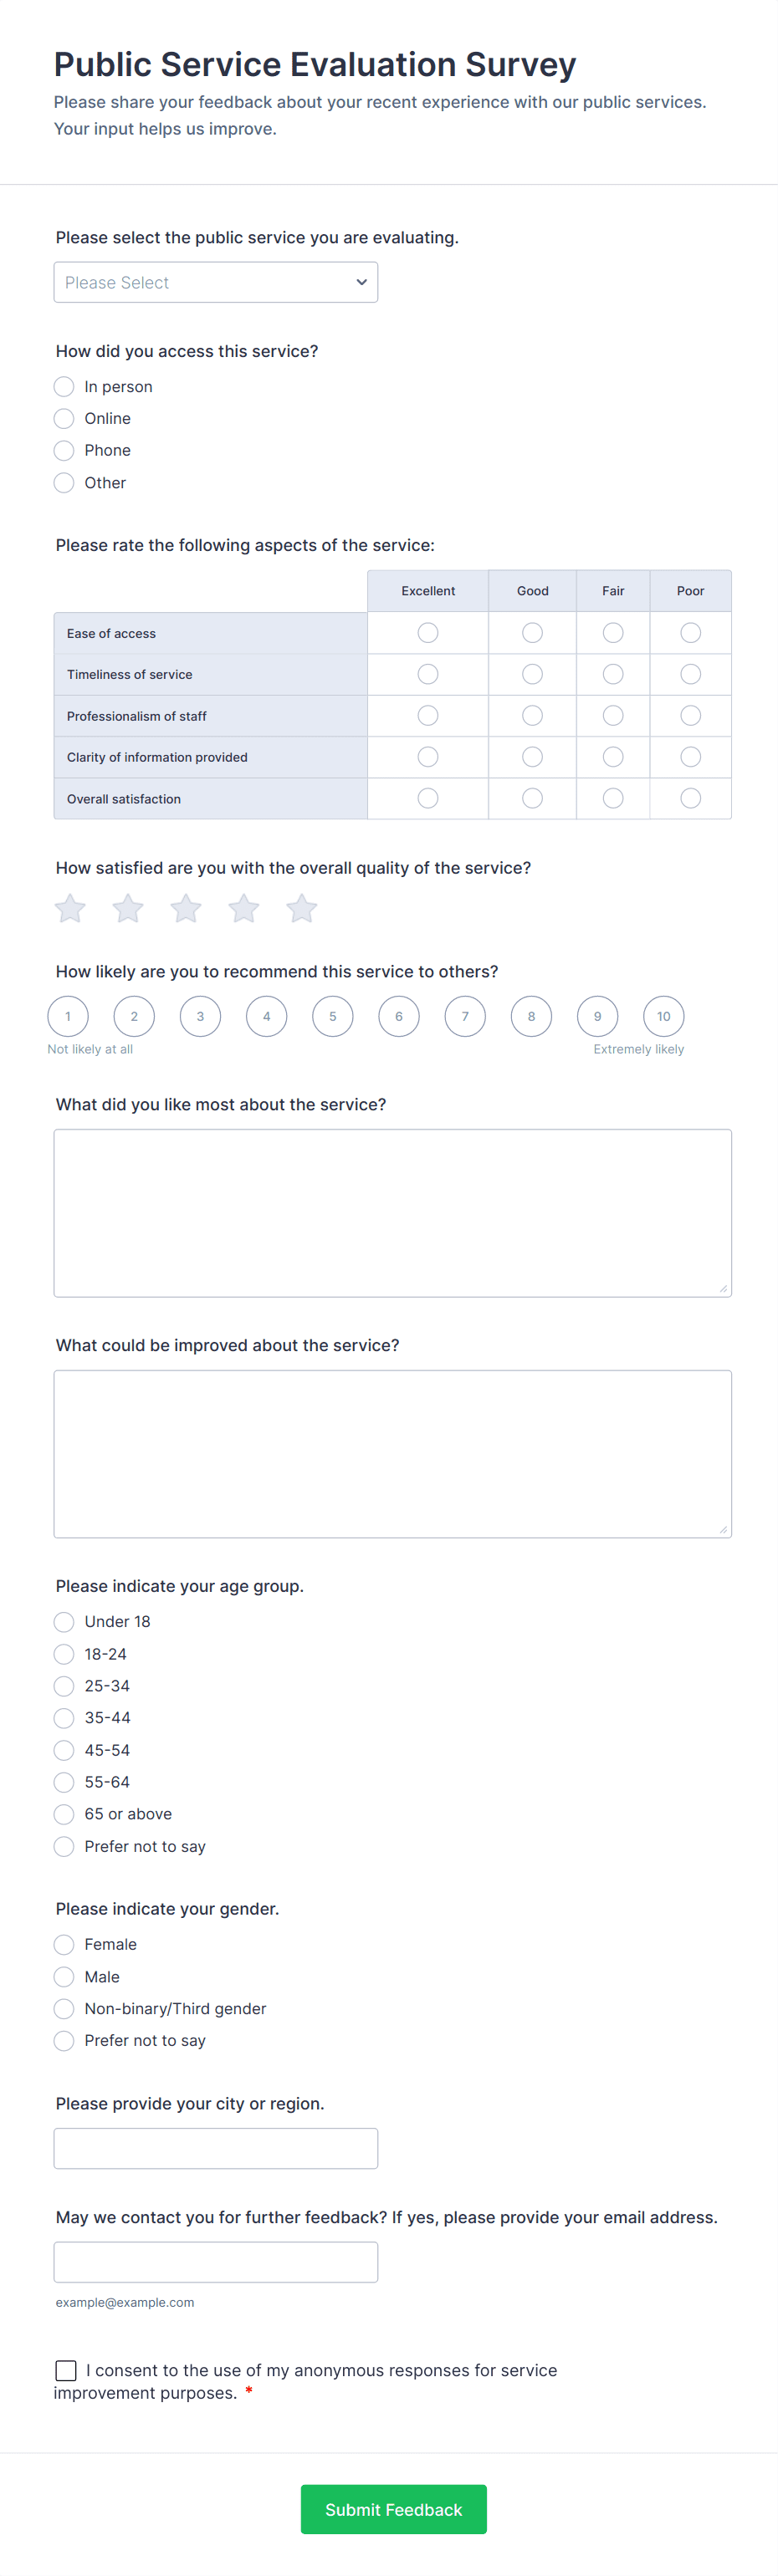This screenshot has height=2576, width=778.
Task: Rate quality with the third star
Action: click(x=186, y=909)
